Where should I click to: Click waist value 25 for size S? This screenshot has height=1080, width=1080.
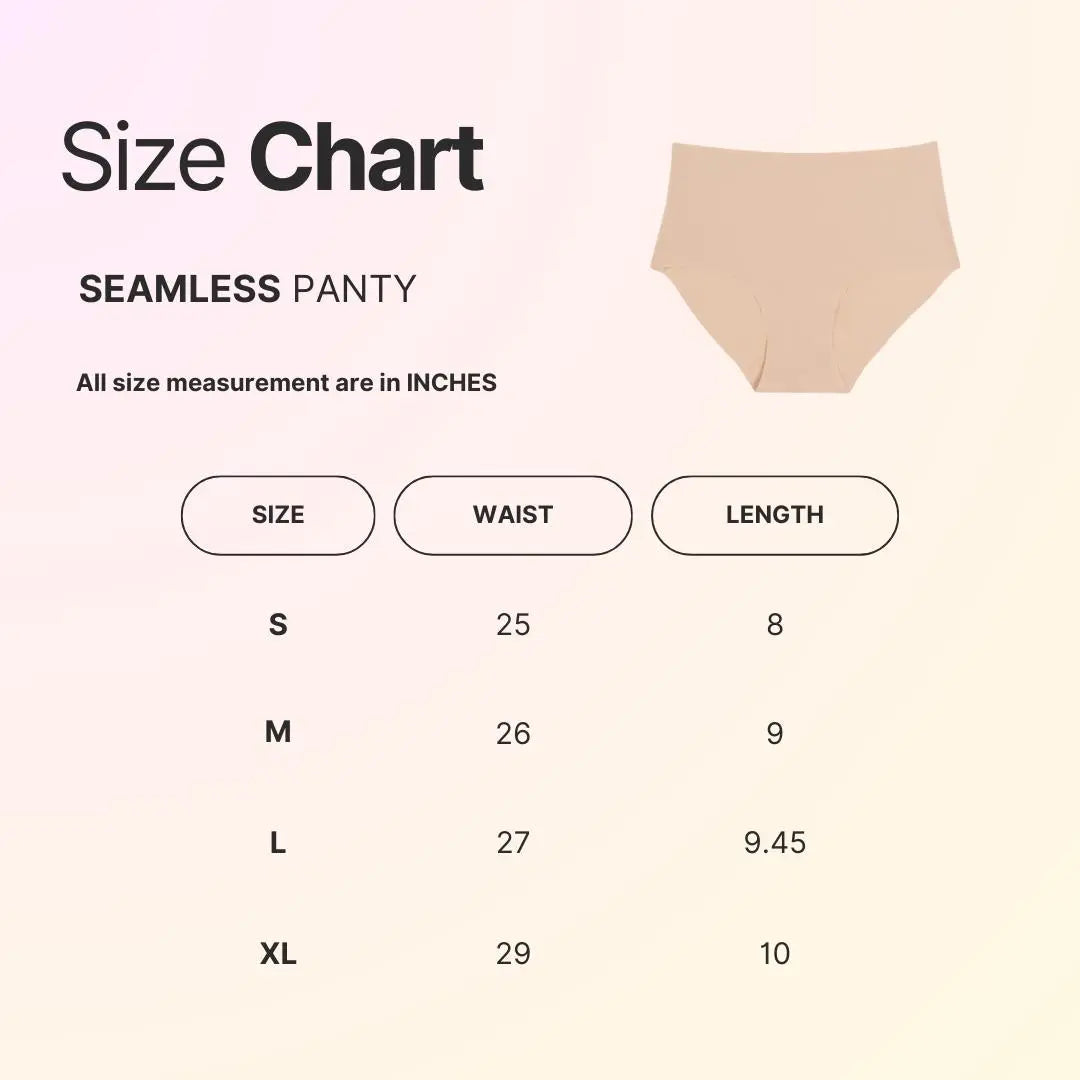pyautogui.click(x=513, y=625)
